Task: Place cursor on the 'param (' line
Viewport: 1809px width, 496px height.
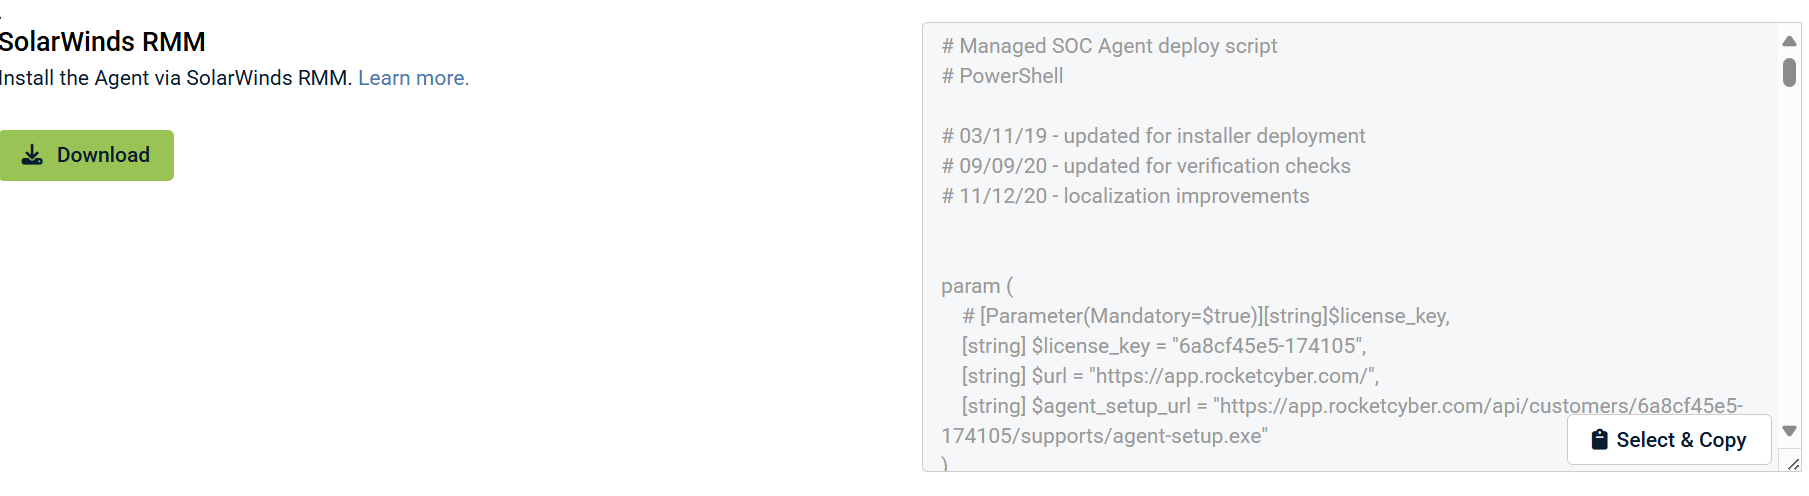Action: point(977,286)
